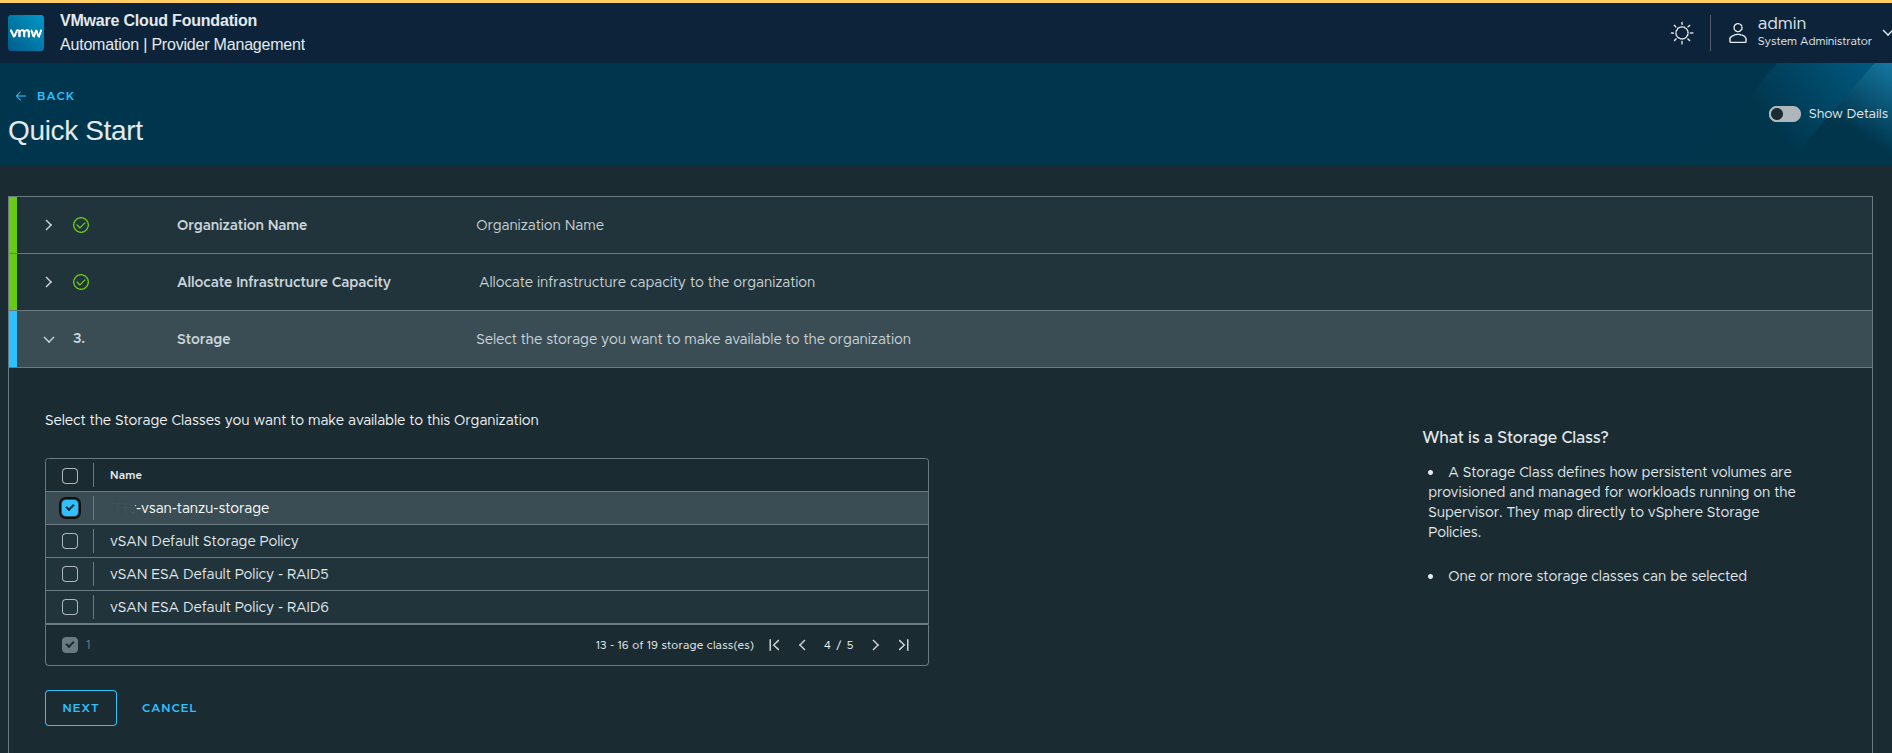Click the '13 - 16 of 19 storage class(es)' text
This screenshot has height=753, width=1892.
675,645
